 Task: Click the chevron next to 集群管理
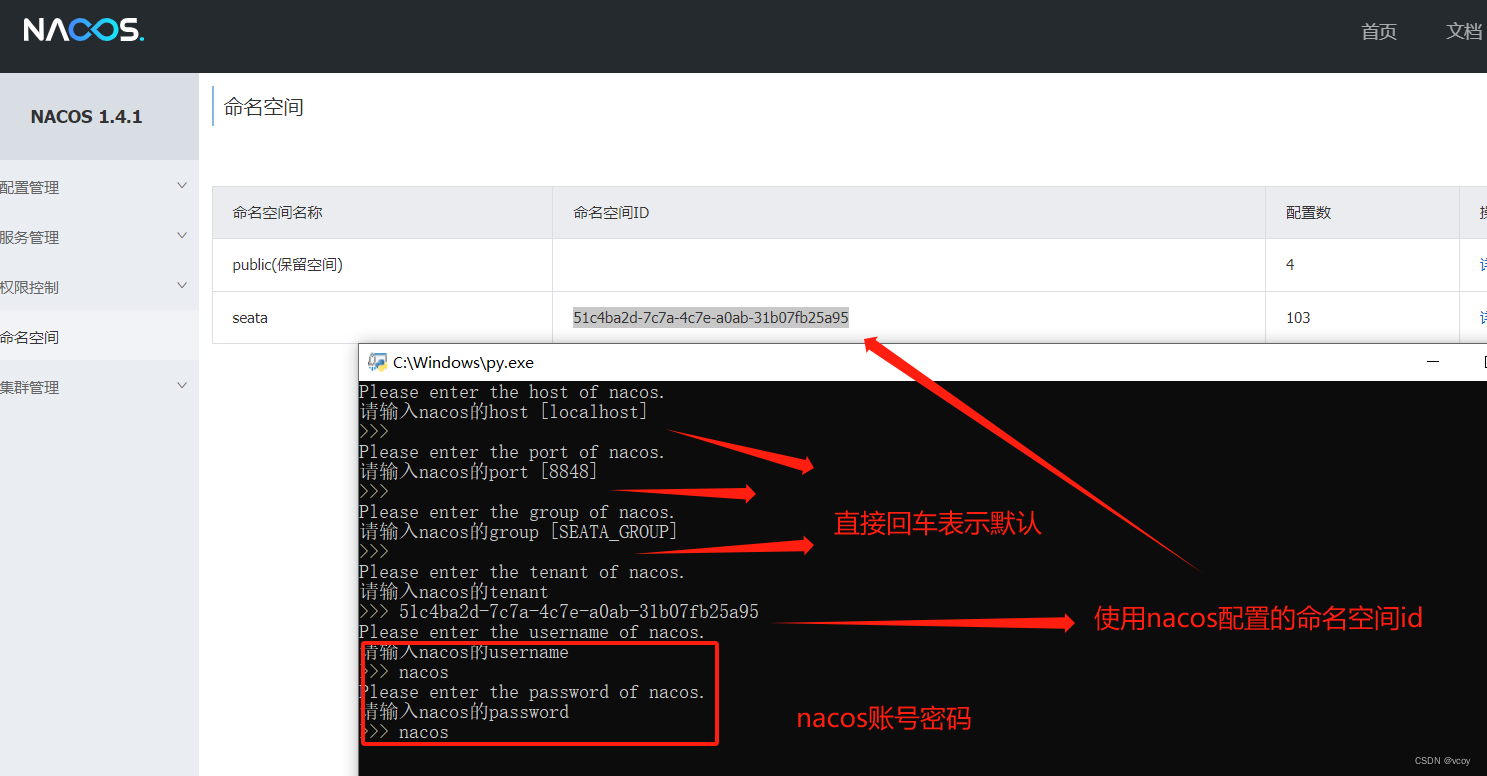tap(182, 385)
